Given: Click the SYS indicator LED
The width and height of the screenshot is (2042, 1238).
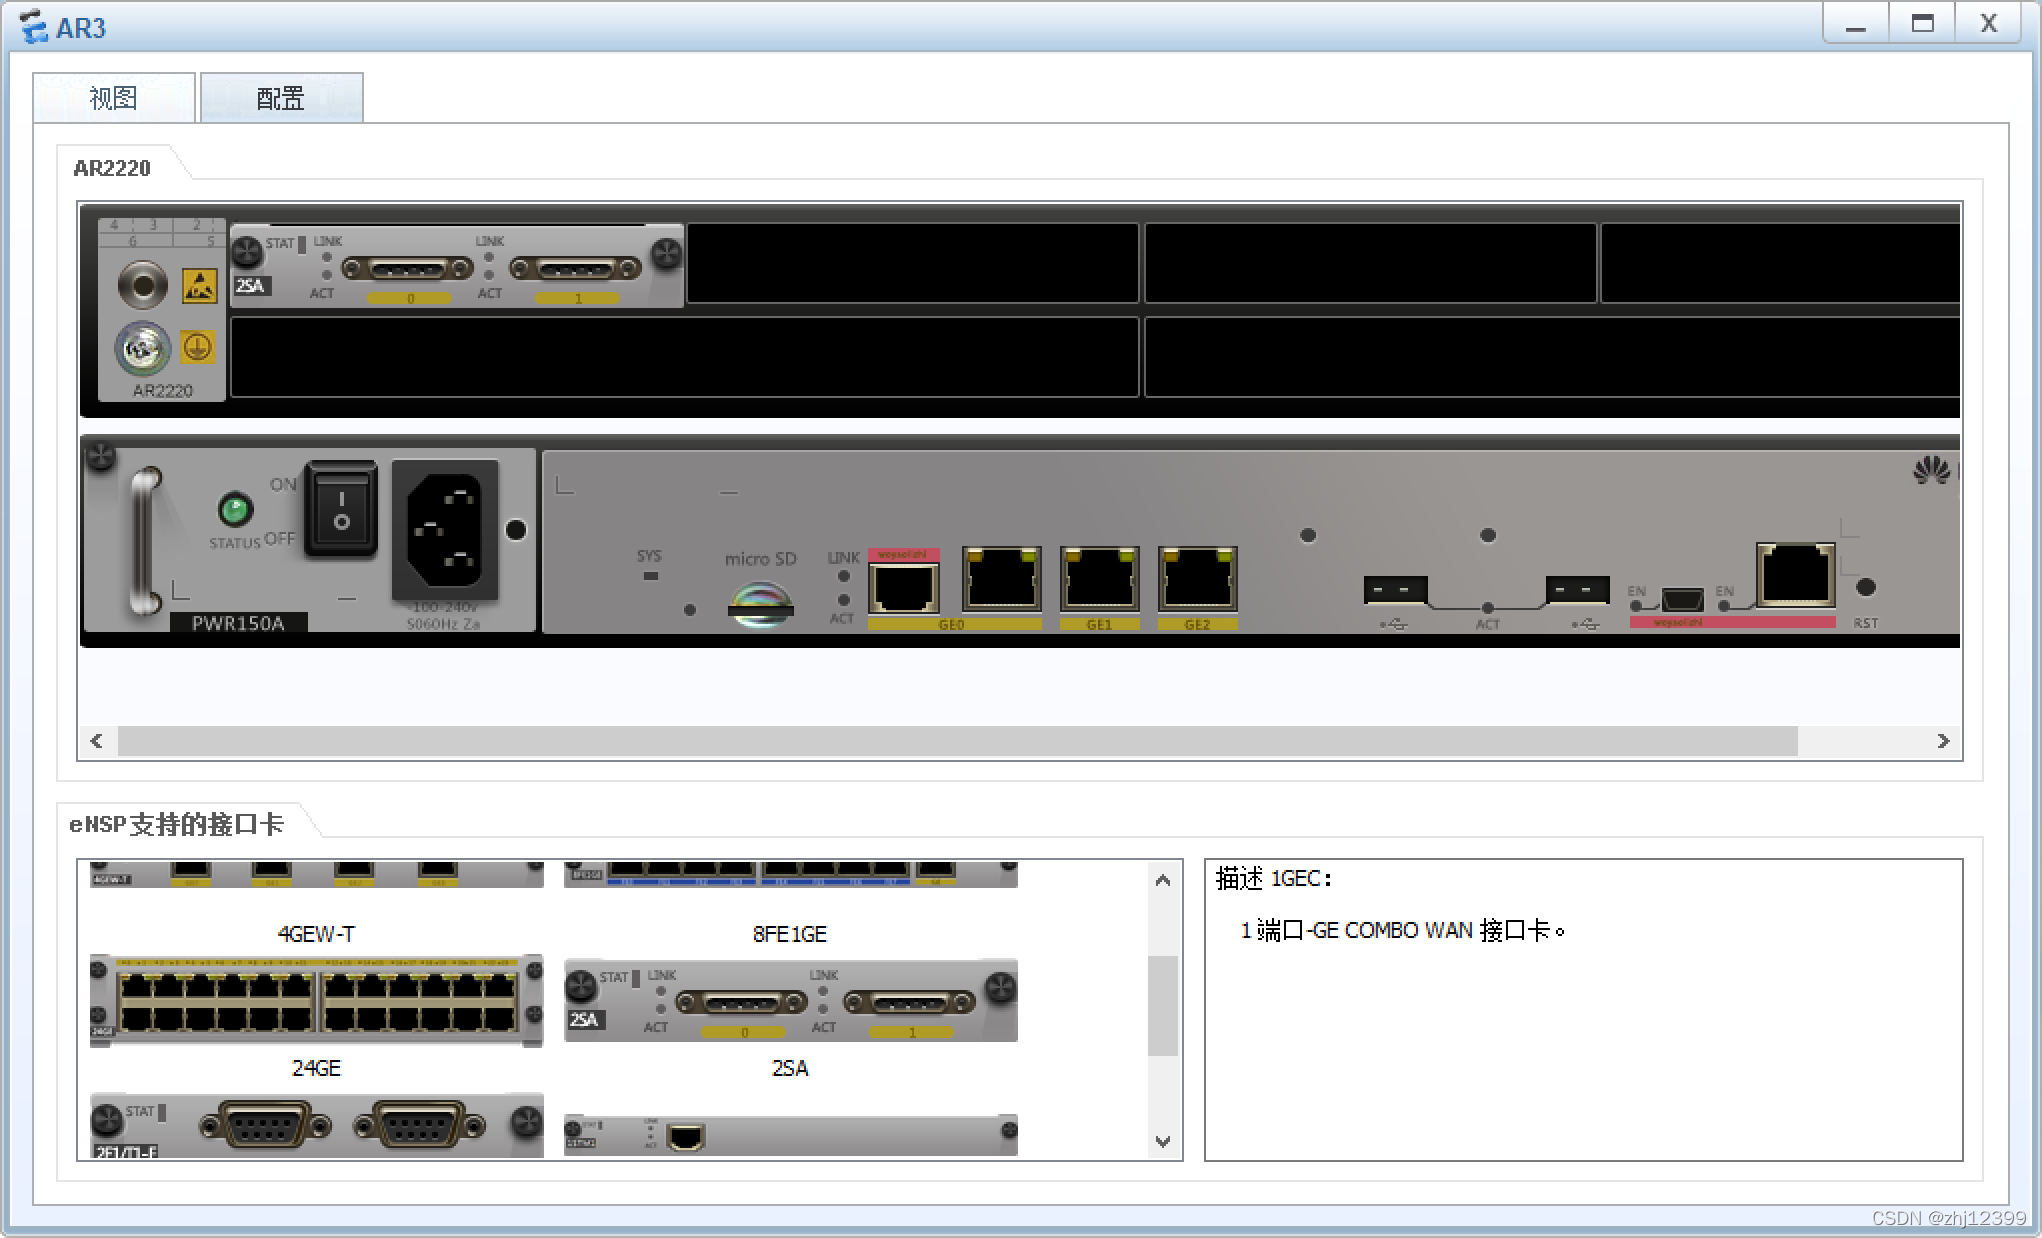Looking at the screenshot, I should [650, 576].
